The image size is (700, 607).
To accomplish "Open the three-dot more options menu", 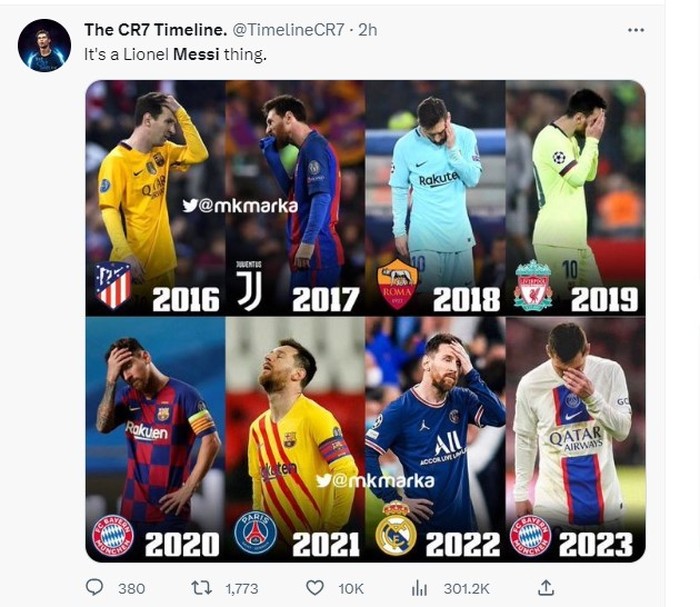I will [x=636, y=30].
